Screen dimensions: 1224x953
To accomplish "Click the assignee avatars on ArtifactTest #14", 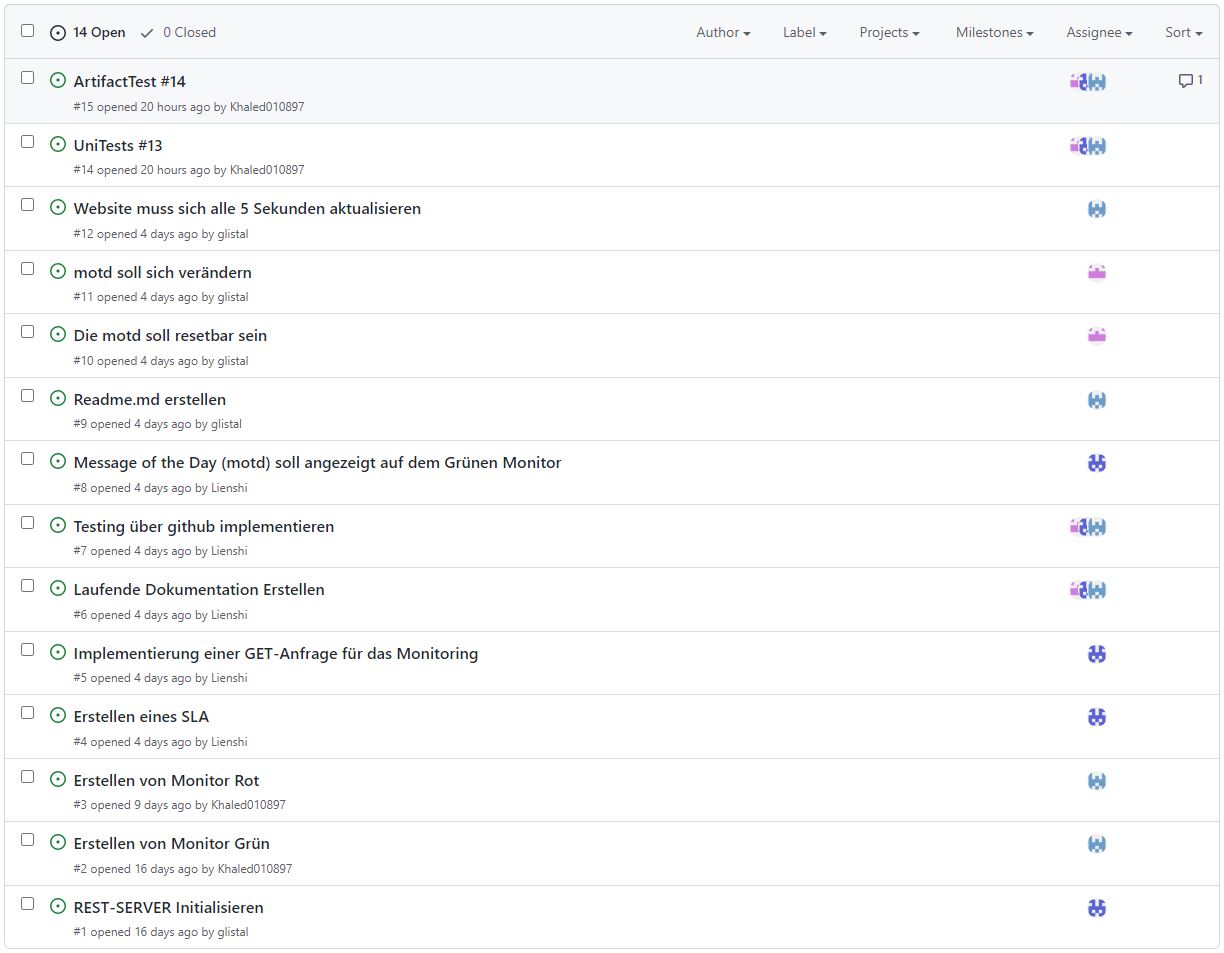I will (x=1088, y=82).
